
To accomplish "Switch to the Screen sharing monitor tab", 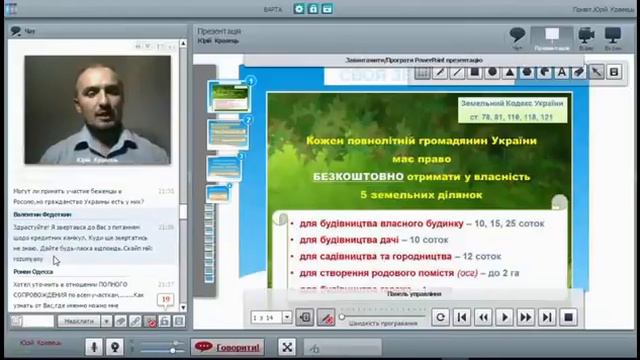I will (x=613, y=38).
